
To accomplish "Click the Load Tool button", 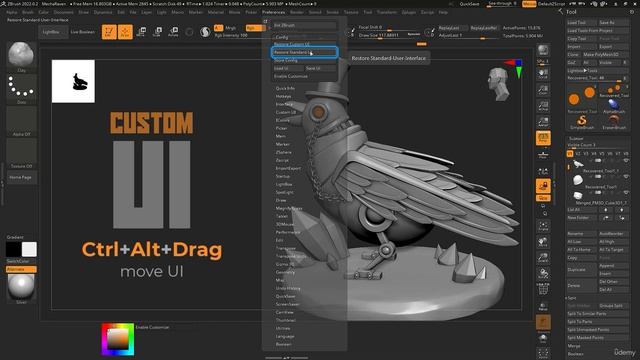I will tap(582, 22).
